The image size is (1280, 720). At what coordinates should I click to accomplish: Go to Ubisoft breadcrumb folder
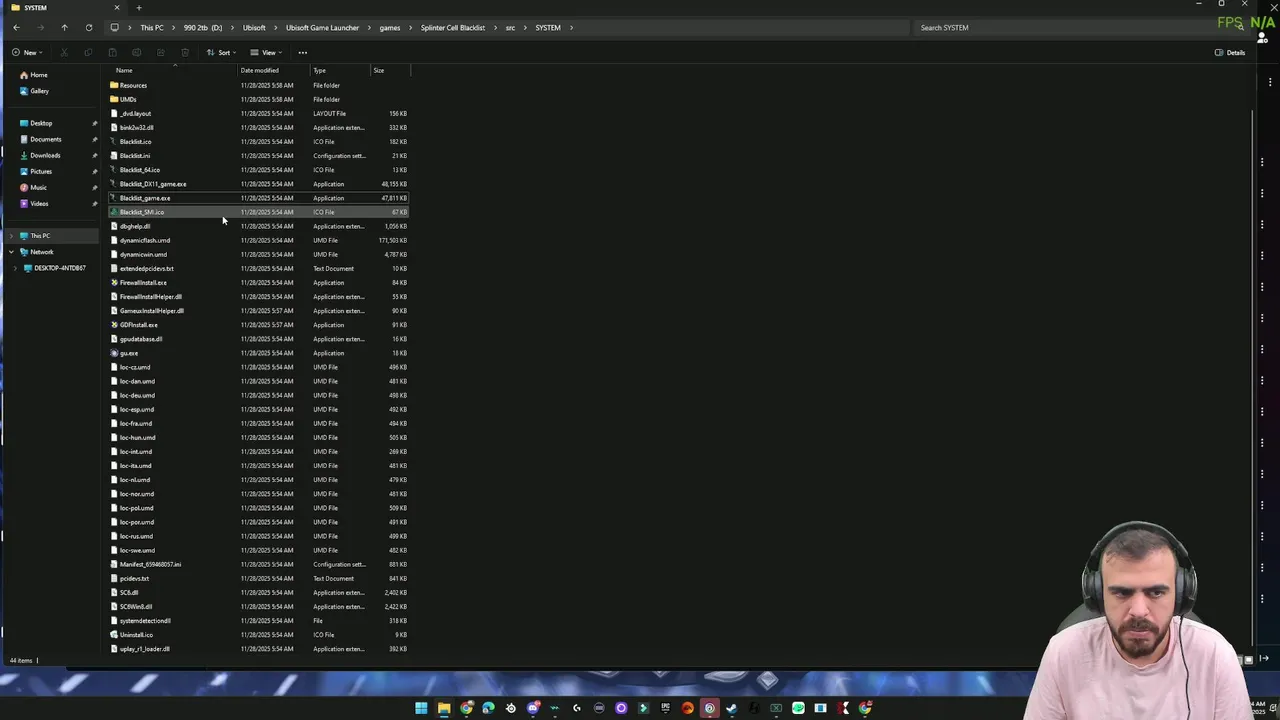coord(254,27)
